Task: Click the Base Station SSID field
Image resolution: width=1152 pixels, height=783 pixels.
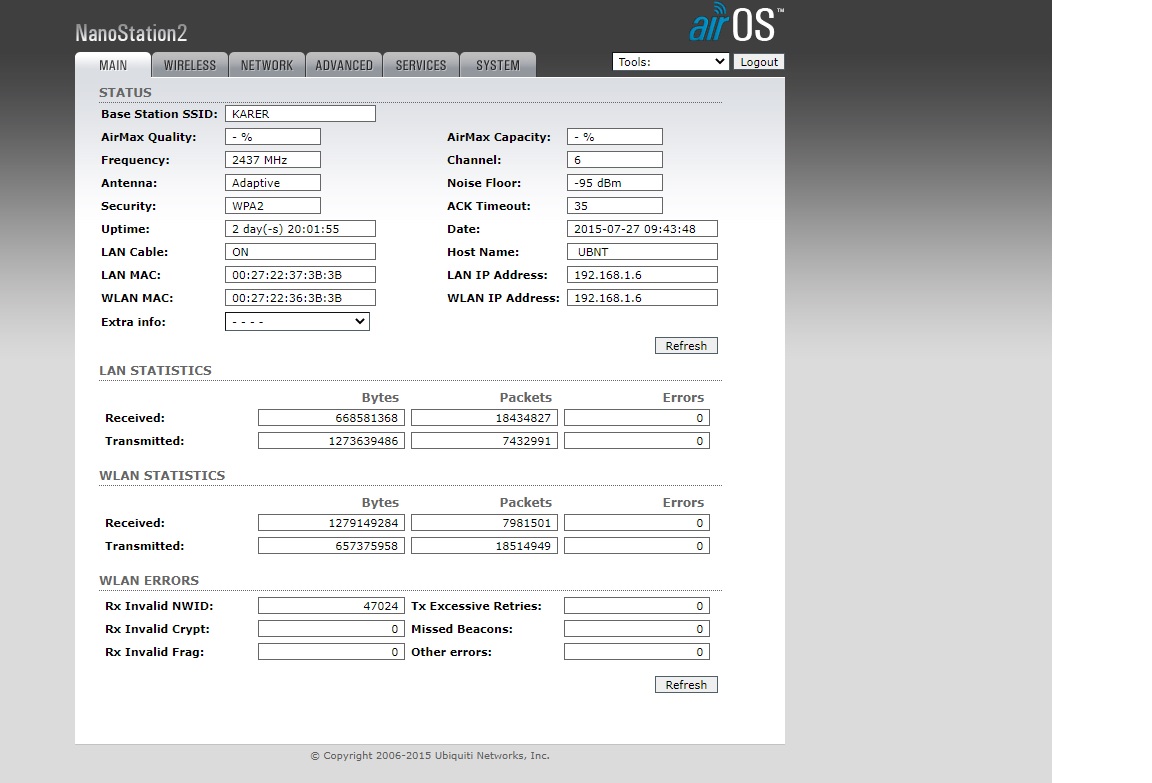Action: [300, 114]
